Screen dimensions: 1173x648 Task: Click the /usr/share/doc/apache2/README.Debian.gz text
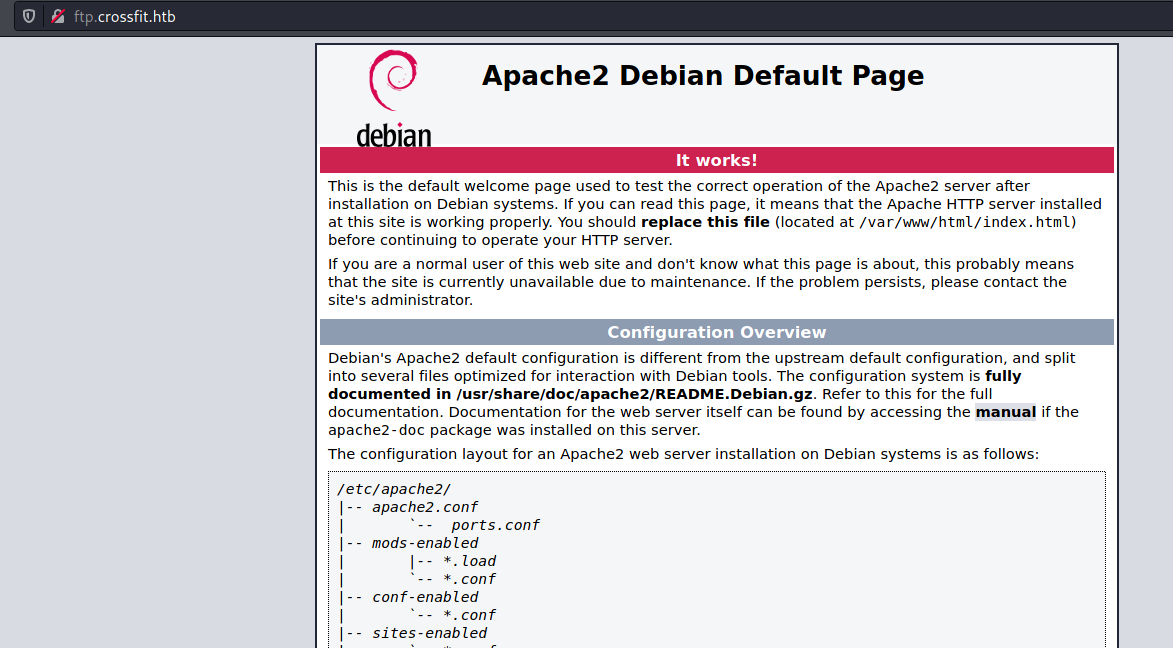634,394
